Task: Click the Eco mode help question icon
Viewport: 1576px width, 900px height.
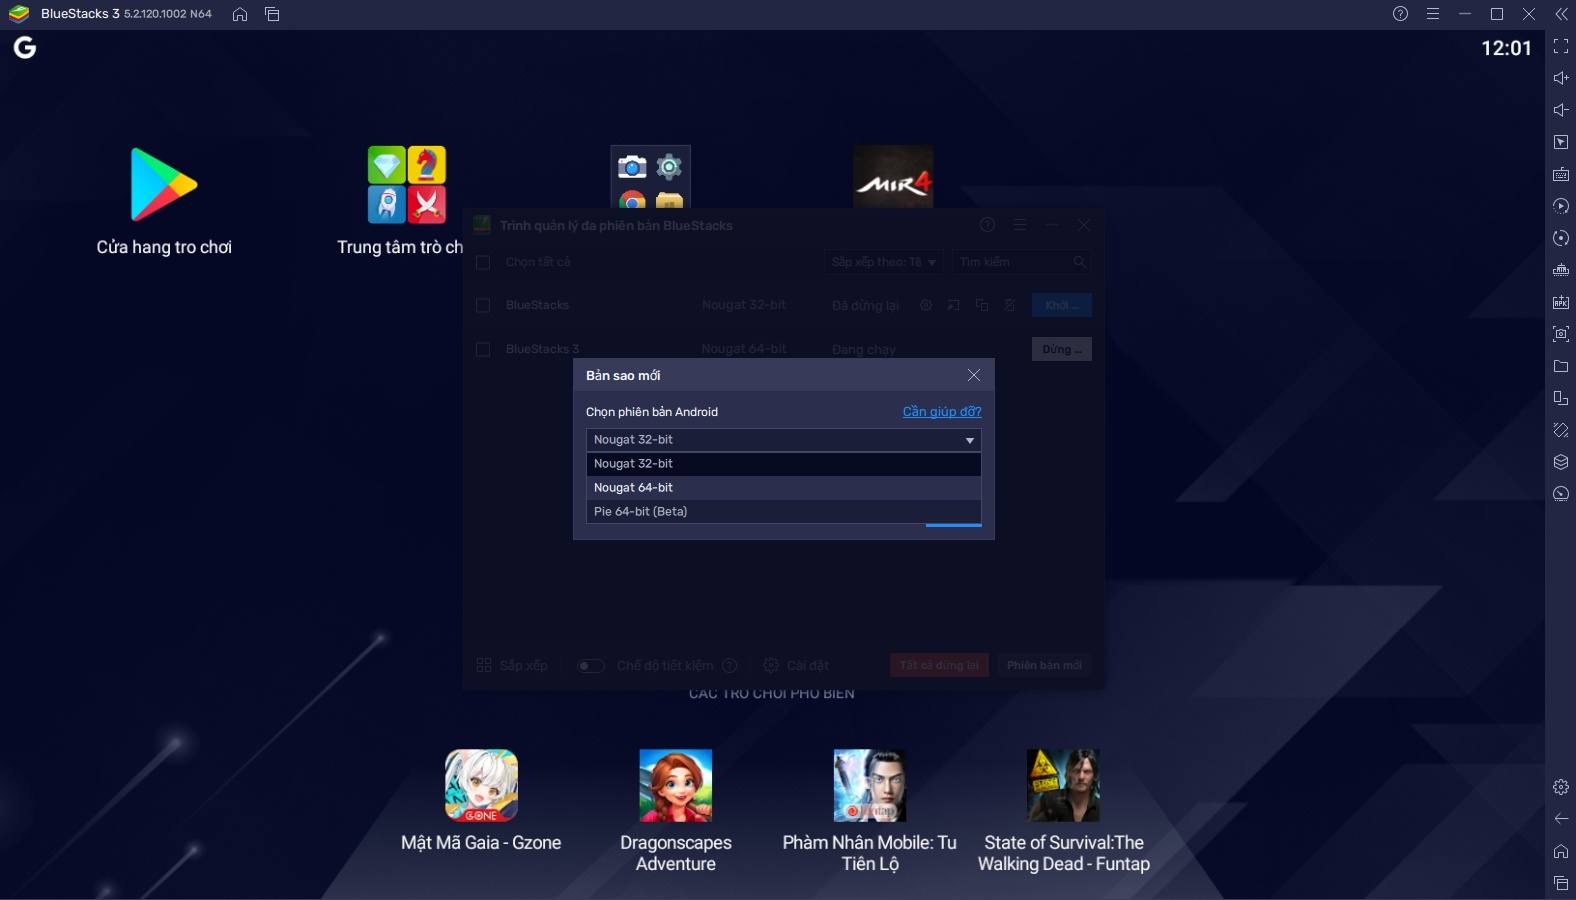Action: pos(730,666)
